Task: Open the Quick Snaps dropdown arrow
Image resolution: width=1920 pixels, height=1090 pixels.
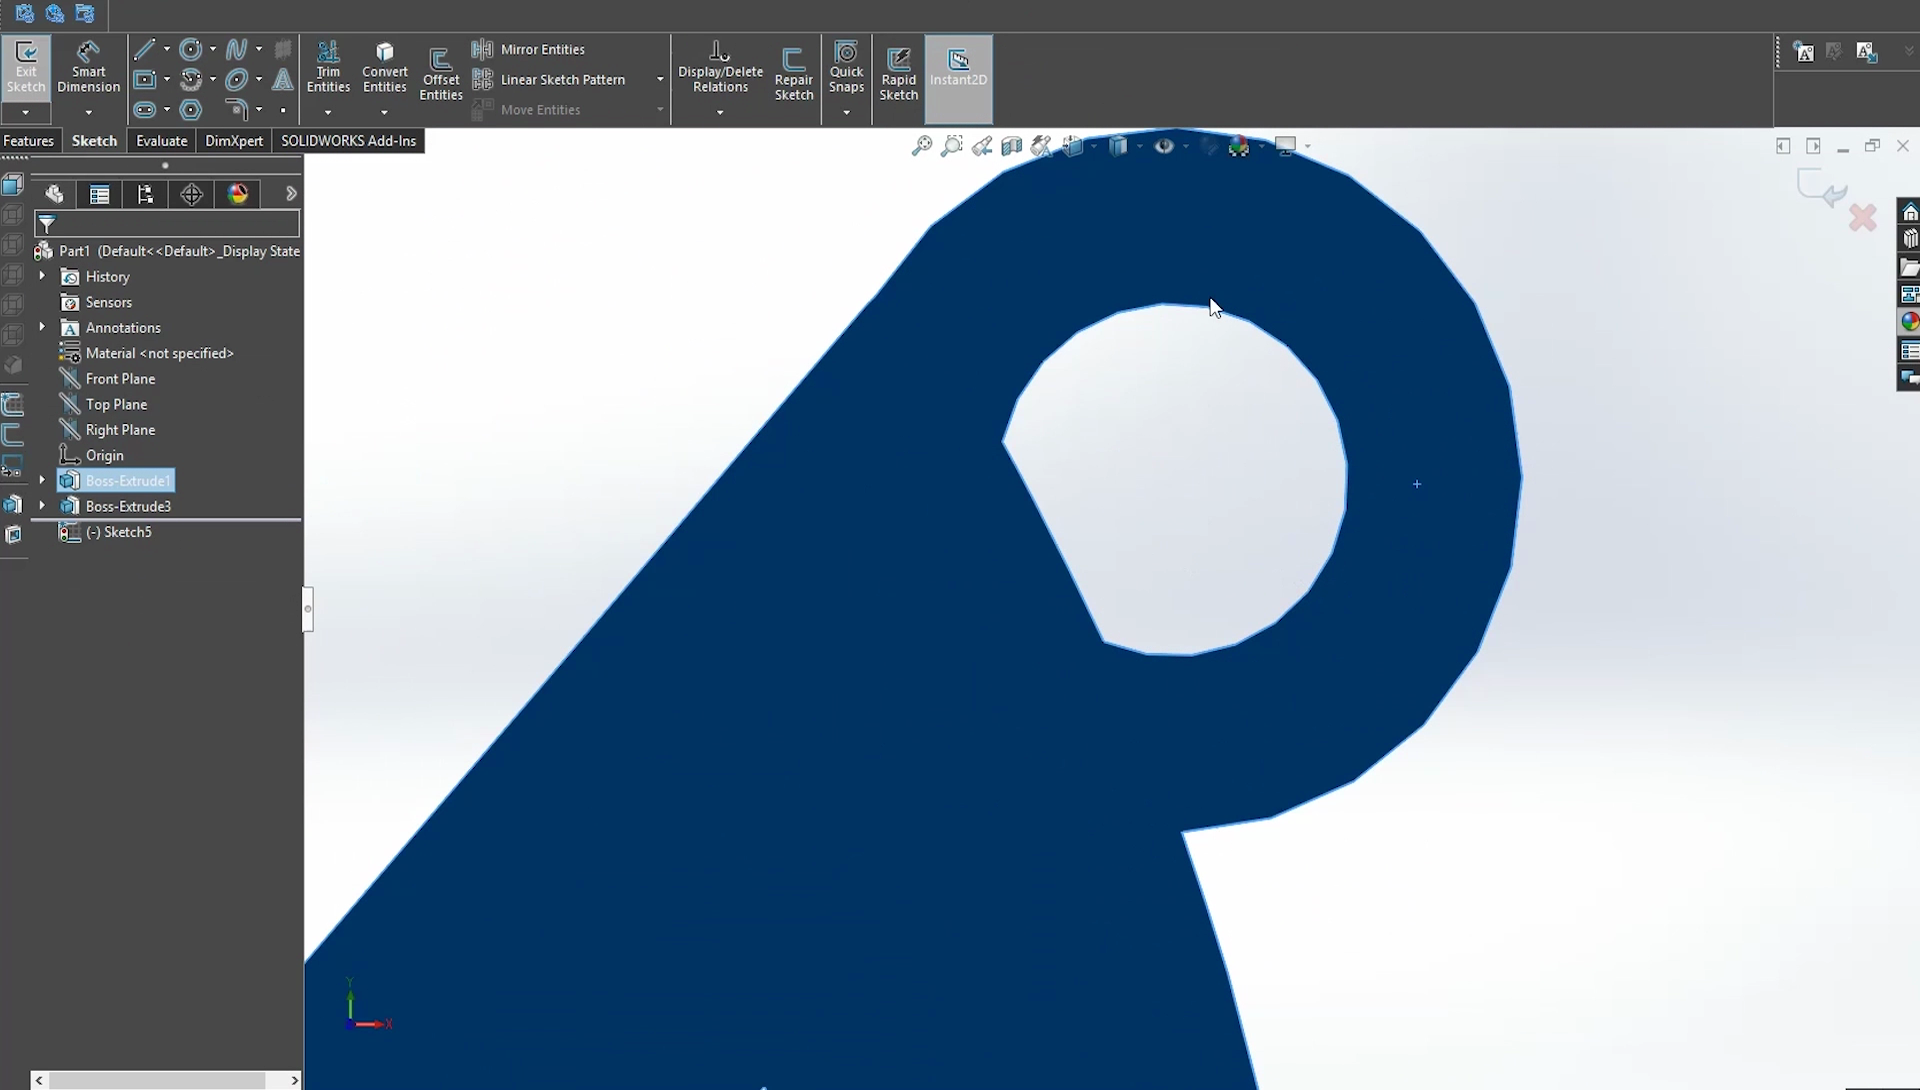Action: tap(846, 112)
